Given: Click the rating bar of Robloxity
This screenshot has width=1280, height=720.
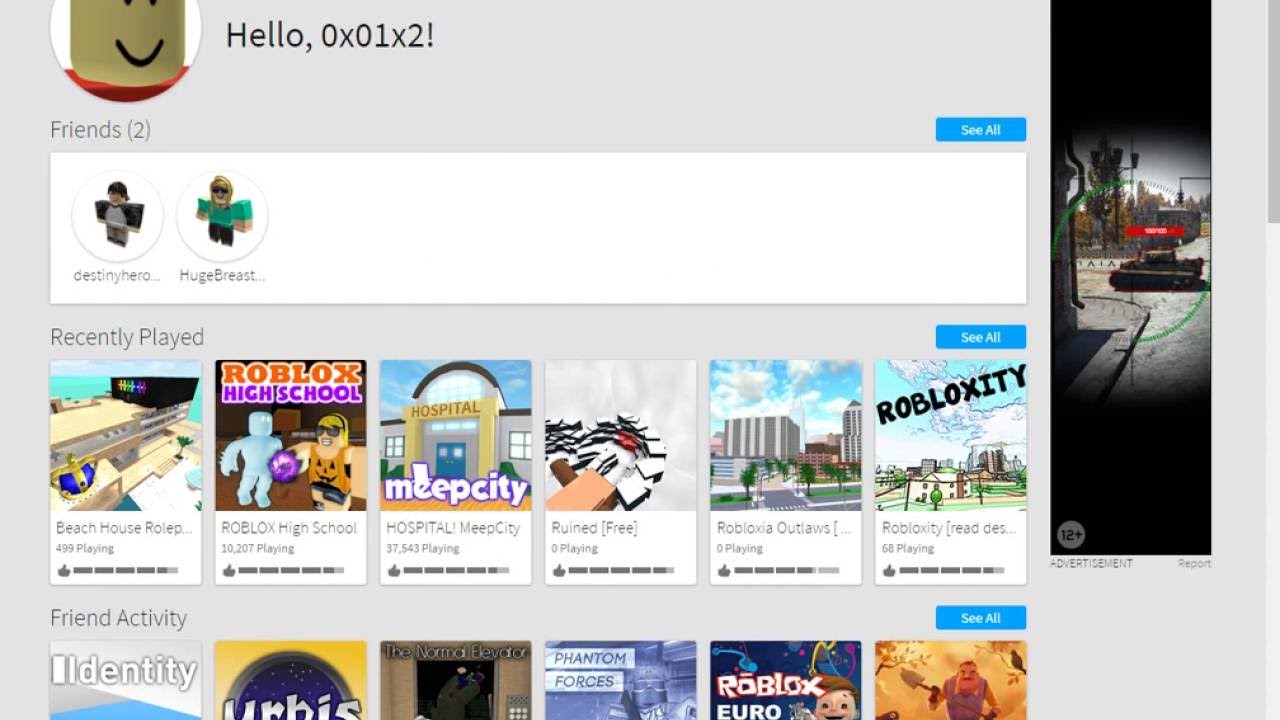Looking at the screenshot, I should click(x=951, y=571).
